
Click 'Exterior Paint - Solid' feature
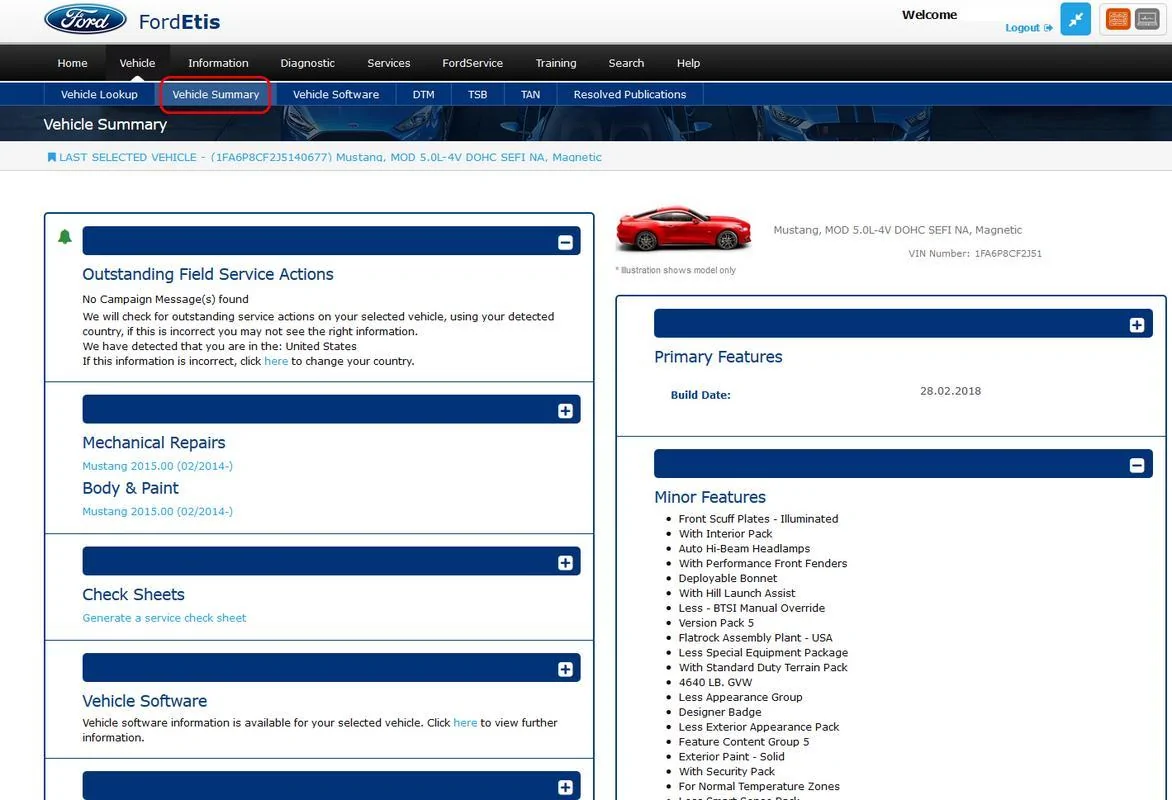click(731, 757)
